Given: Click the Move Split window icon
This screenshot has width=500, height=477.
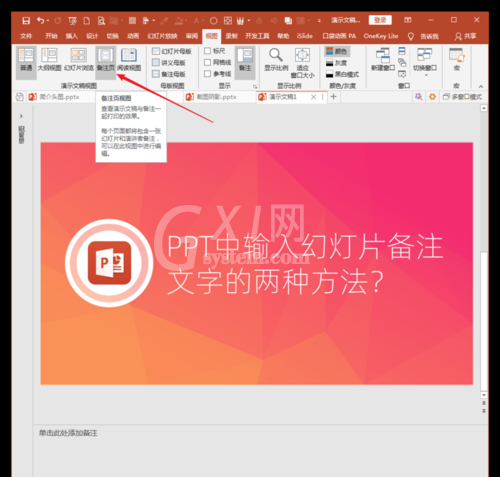Looking at the screenshot, I should point(402,74).
